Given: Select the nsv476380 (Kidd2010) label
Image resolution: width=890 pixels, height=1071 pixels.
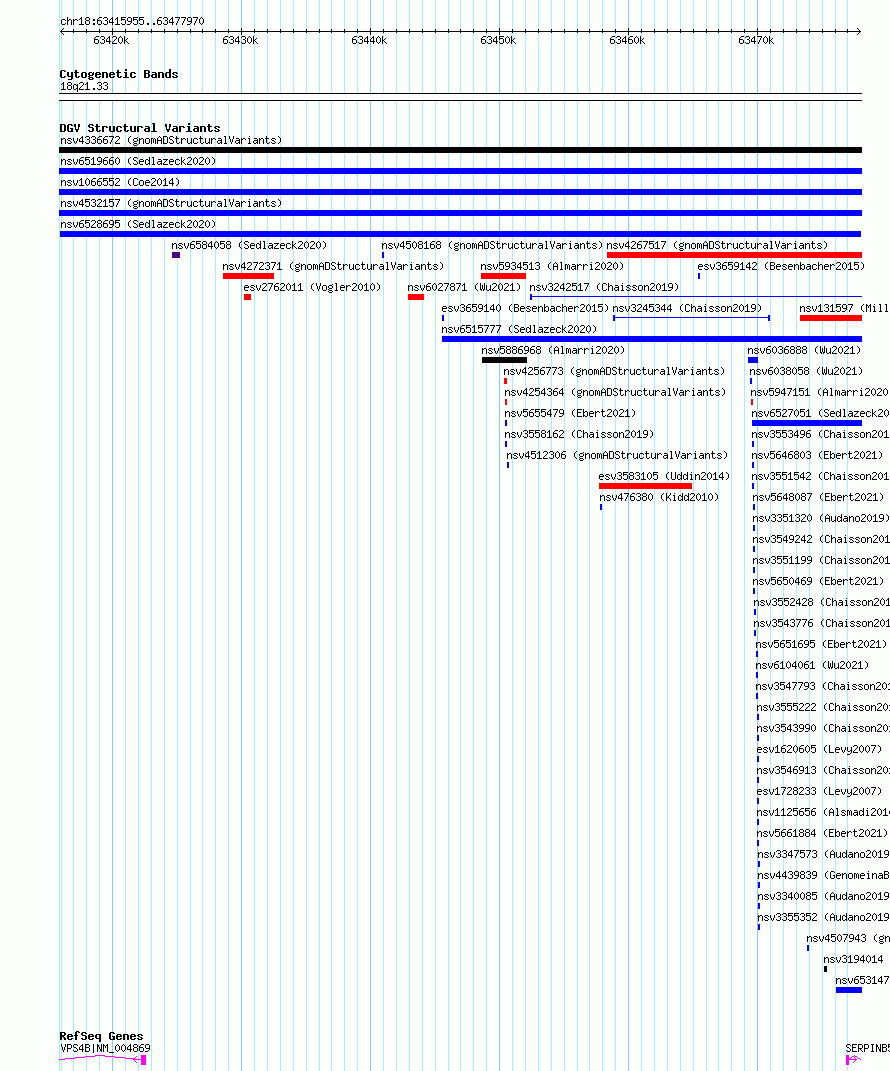Looking at the screenshot, I should click(x=658, y=497).
